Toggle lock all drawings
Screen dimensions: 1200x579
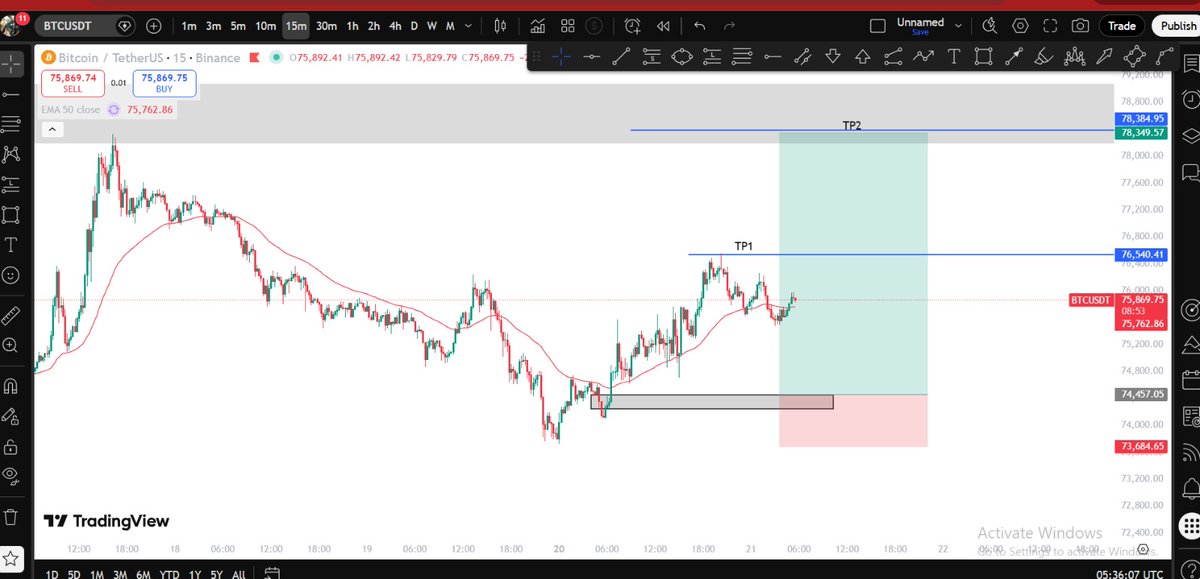tap(11, 446)
